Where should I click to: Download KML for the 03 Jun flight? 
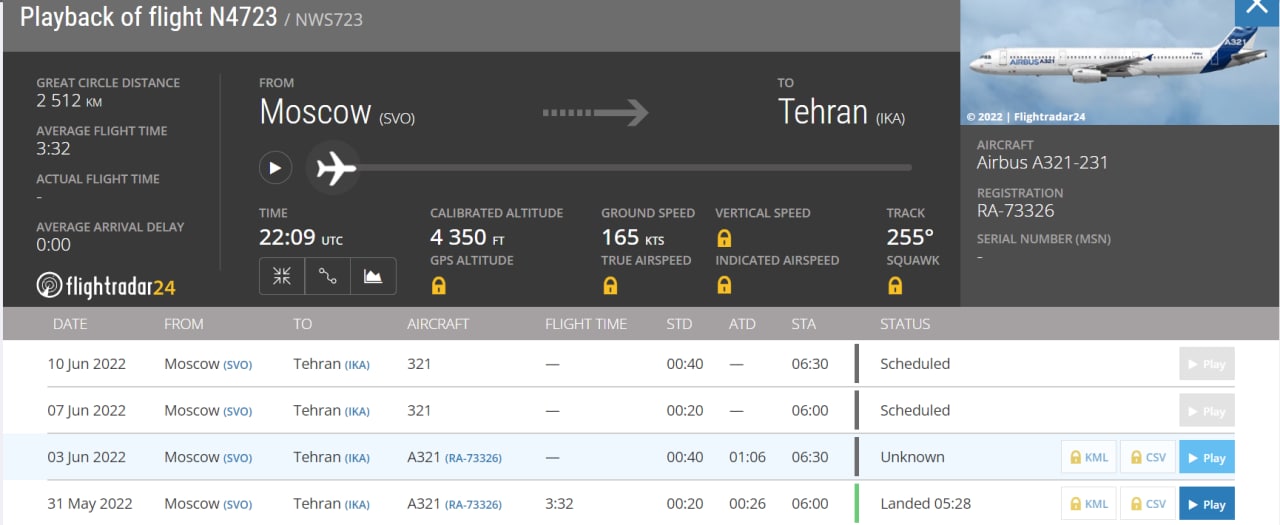pos(1088,457)
